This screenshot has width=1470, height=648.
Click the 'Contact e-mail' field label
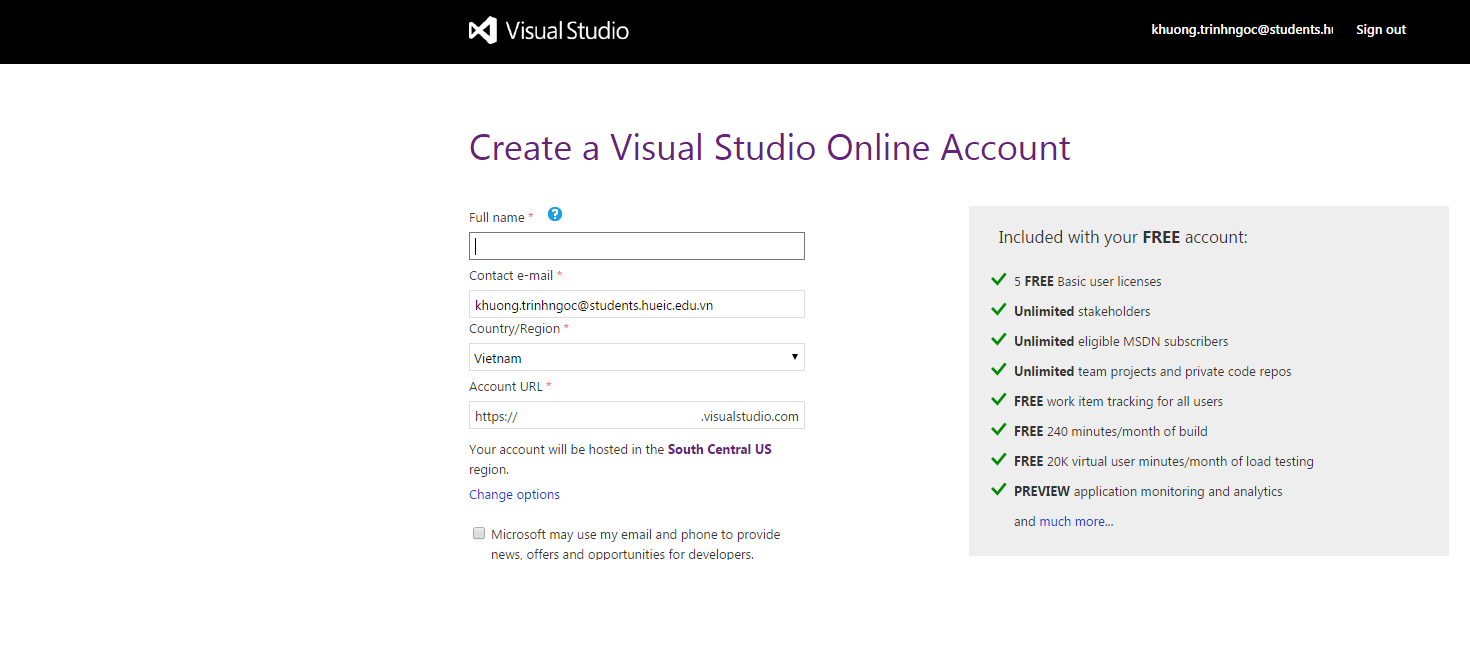(511, 276)
